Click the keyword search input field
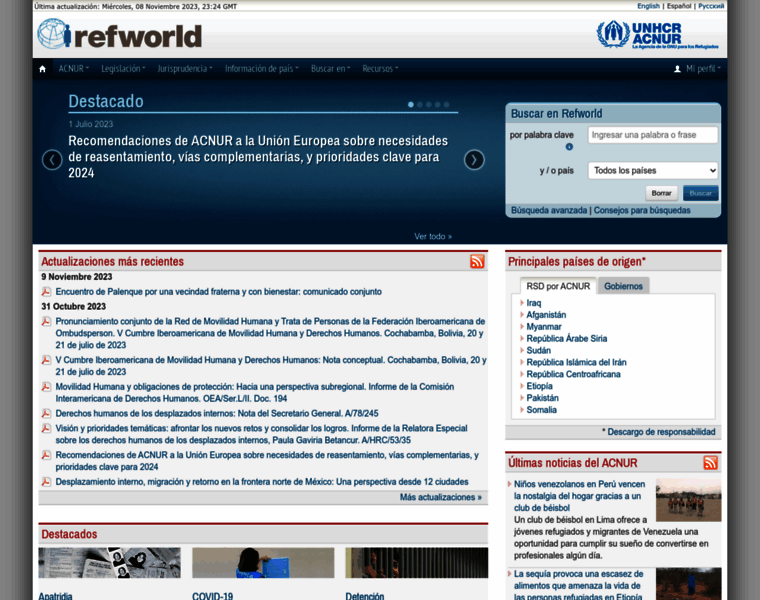760x600 pixels. [653, 135]
